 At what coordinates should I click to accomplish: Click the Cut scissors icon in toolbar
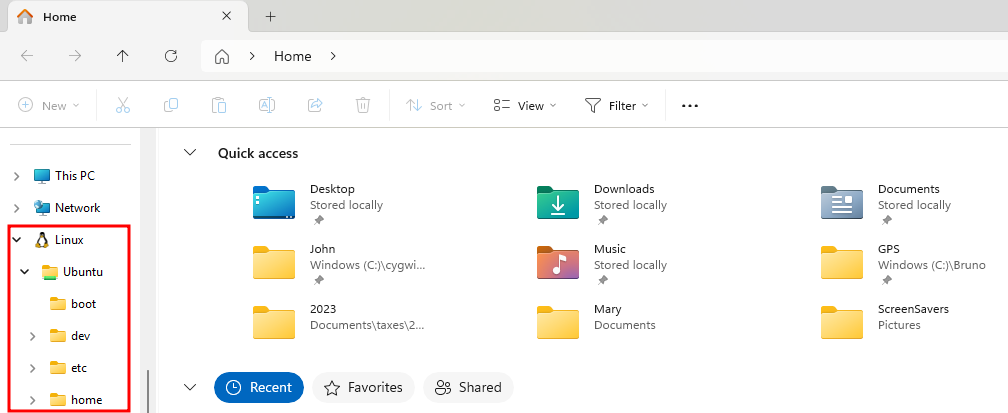(x=123, y=105)
